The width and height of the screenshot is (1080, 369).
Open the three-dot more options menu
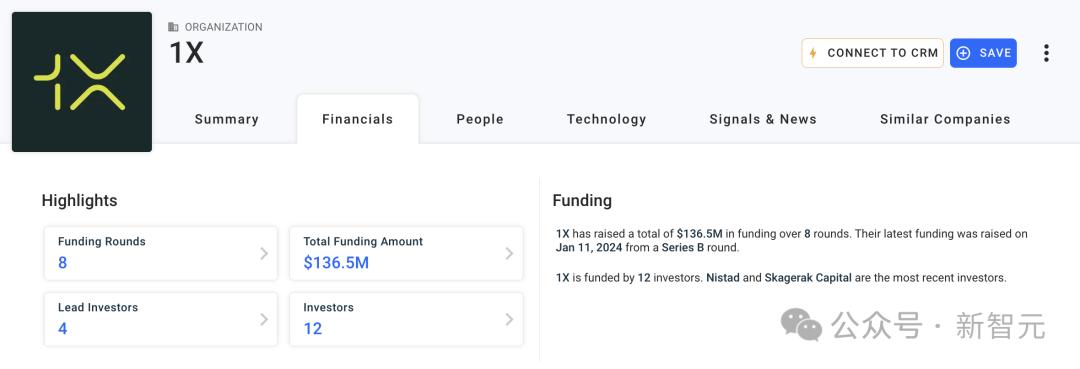click(1046, 53)
